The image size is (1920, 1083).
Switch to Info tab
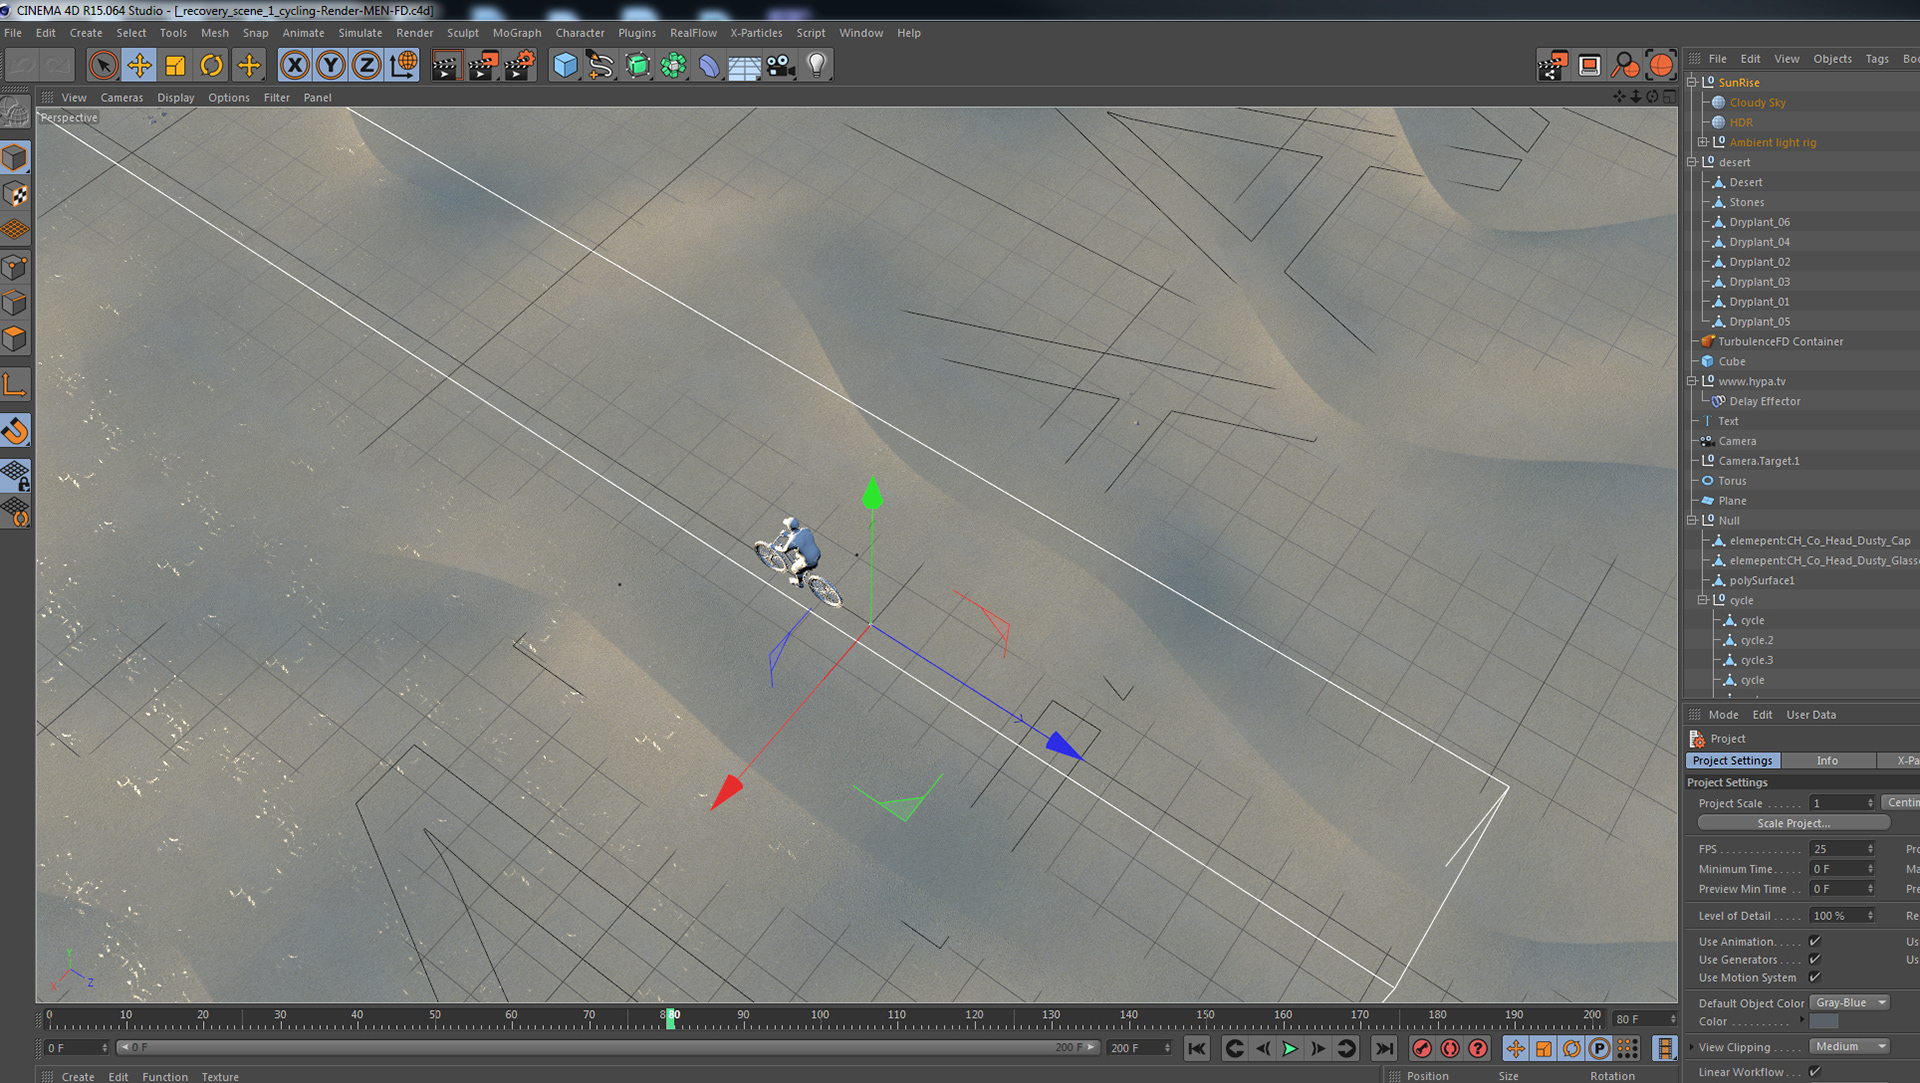point(1827,761)
